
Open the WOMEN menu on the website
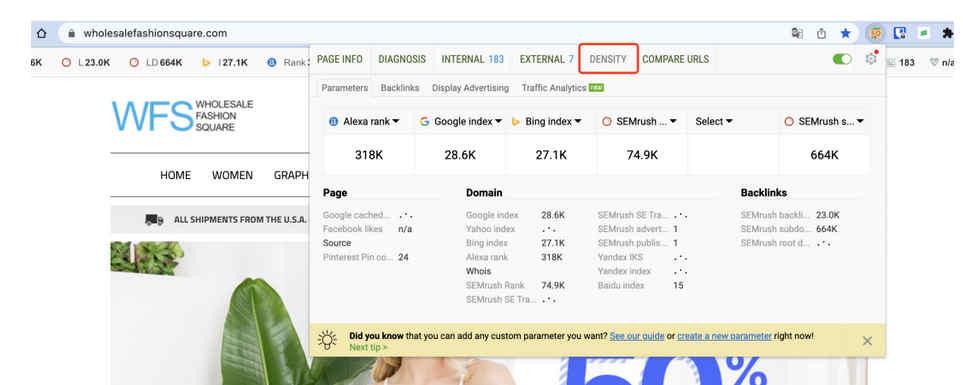(x=232, y=175)
